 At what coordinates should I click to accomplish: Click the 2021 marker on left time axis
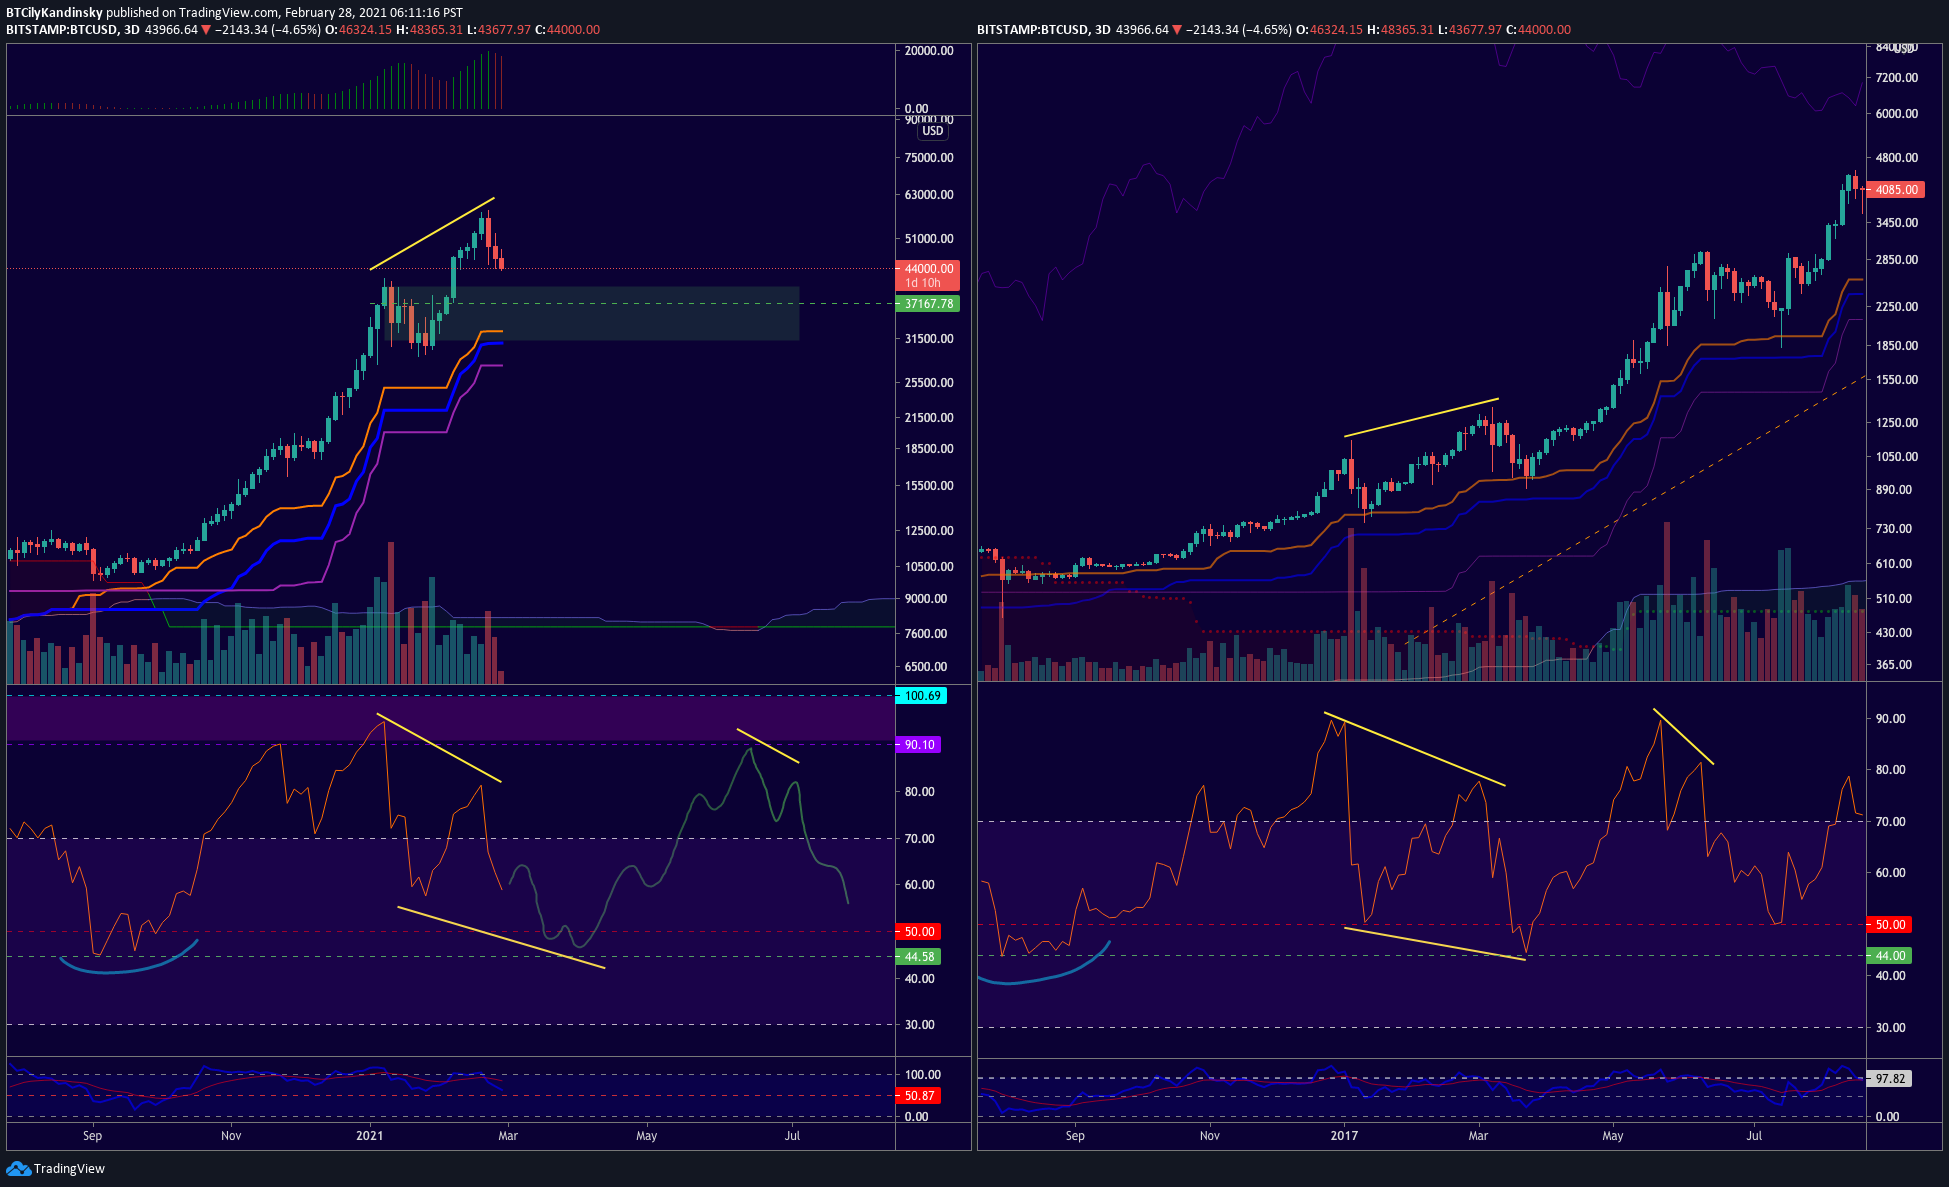click(370, 1135)
